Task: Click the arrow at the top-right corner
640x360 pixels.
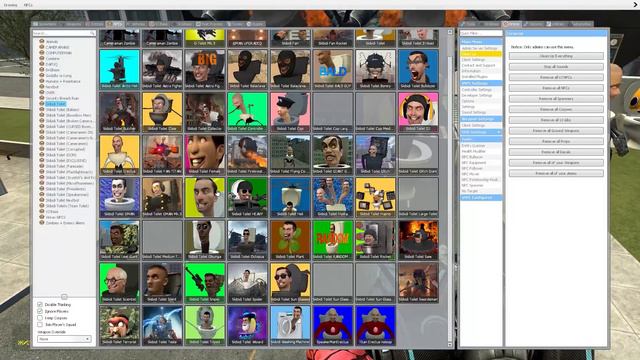Action: pyautogui.click(x=635, y=5)
